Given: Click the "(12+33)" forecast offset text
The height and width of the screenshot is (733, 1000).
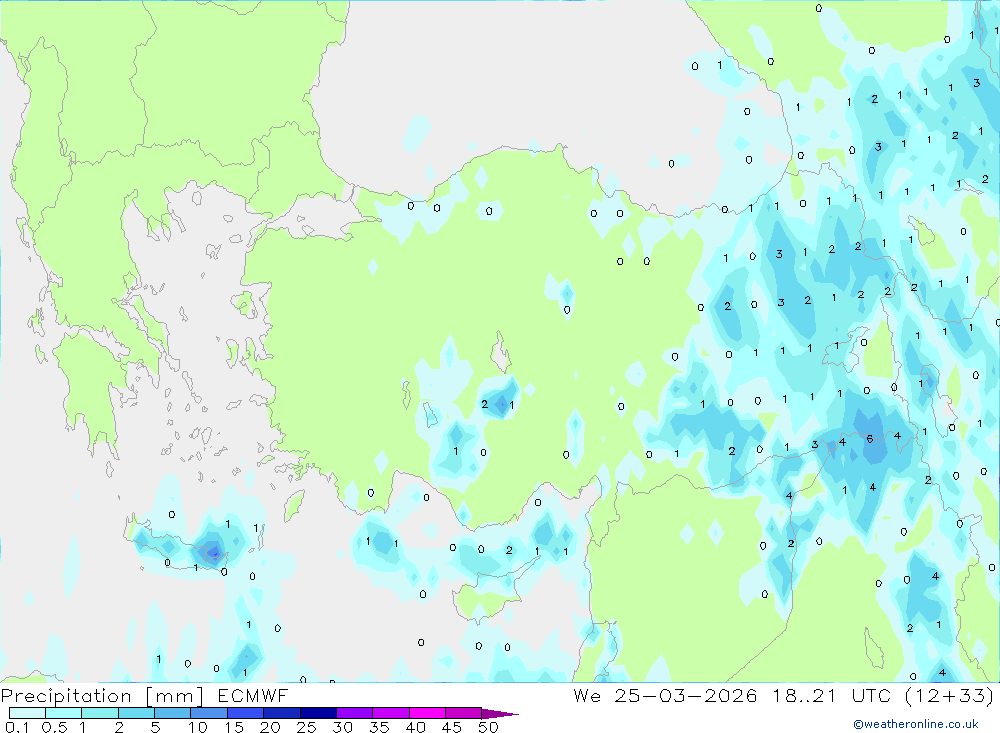Looking at the screenshot, I should click(x=950, y=696).
